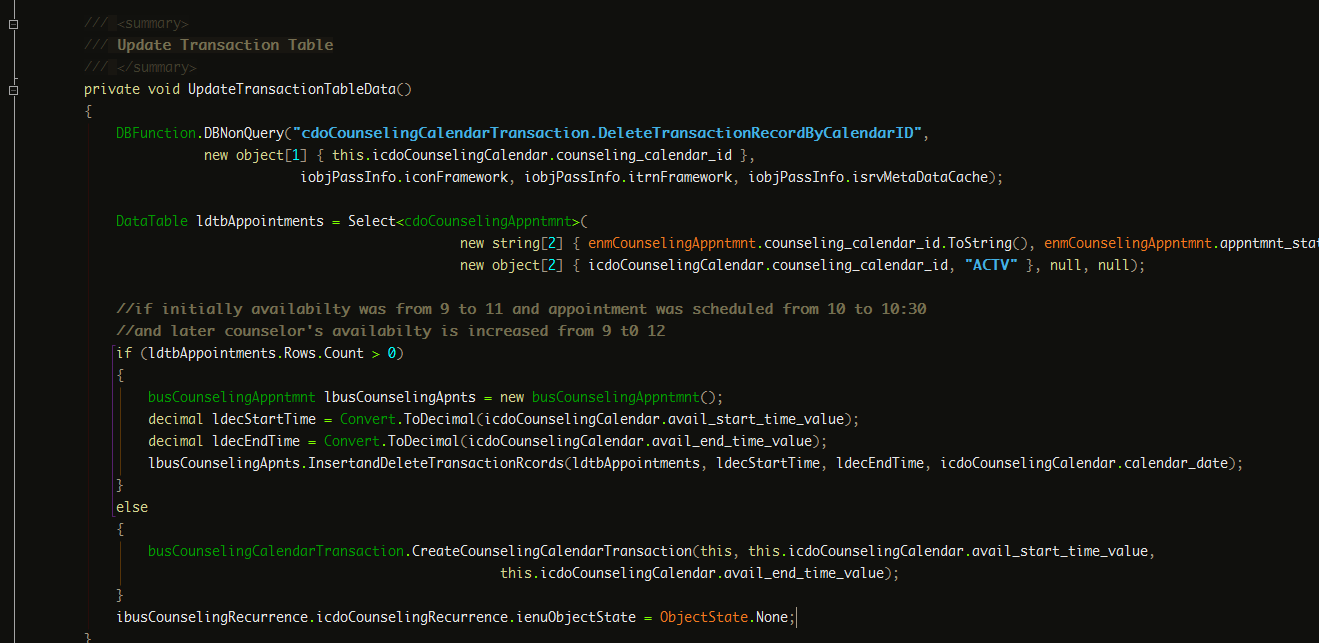The height and width of the screenshot is (643, 1319).
Task: Click the 'Update Transaction Table' comment text
Action: [x=225, y=45]
